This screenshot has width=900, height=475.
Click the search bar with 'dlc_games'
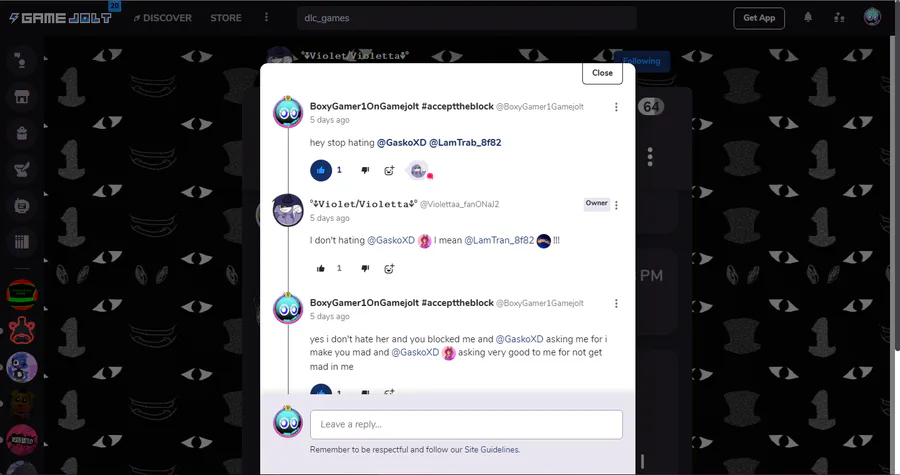[467, 18]
